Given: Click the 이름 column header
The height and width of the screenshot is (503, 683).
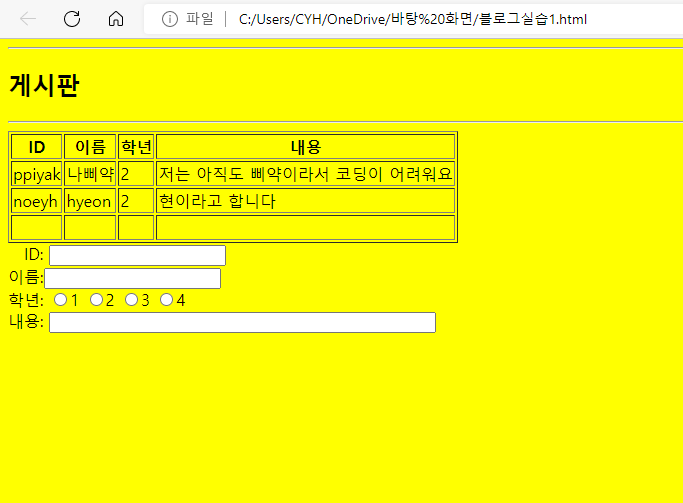Looking at the screenshot, I should (x=90, y=147).
